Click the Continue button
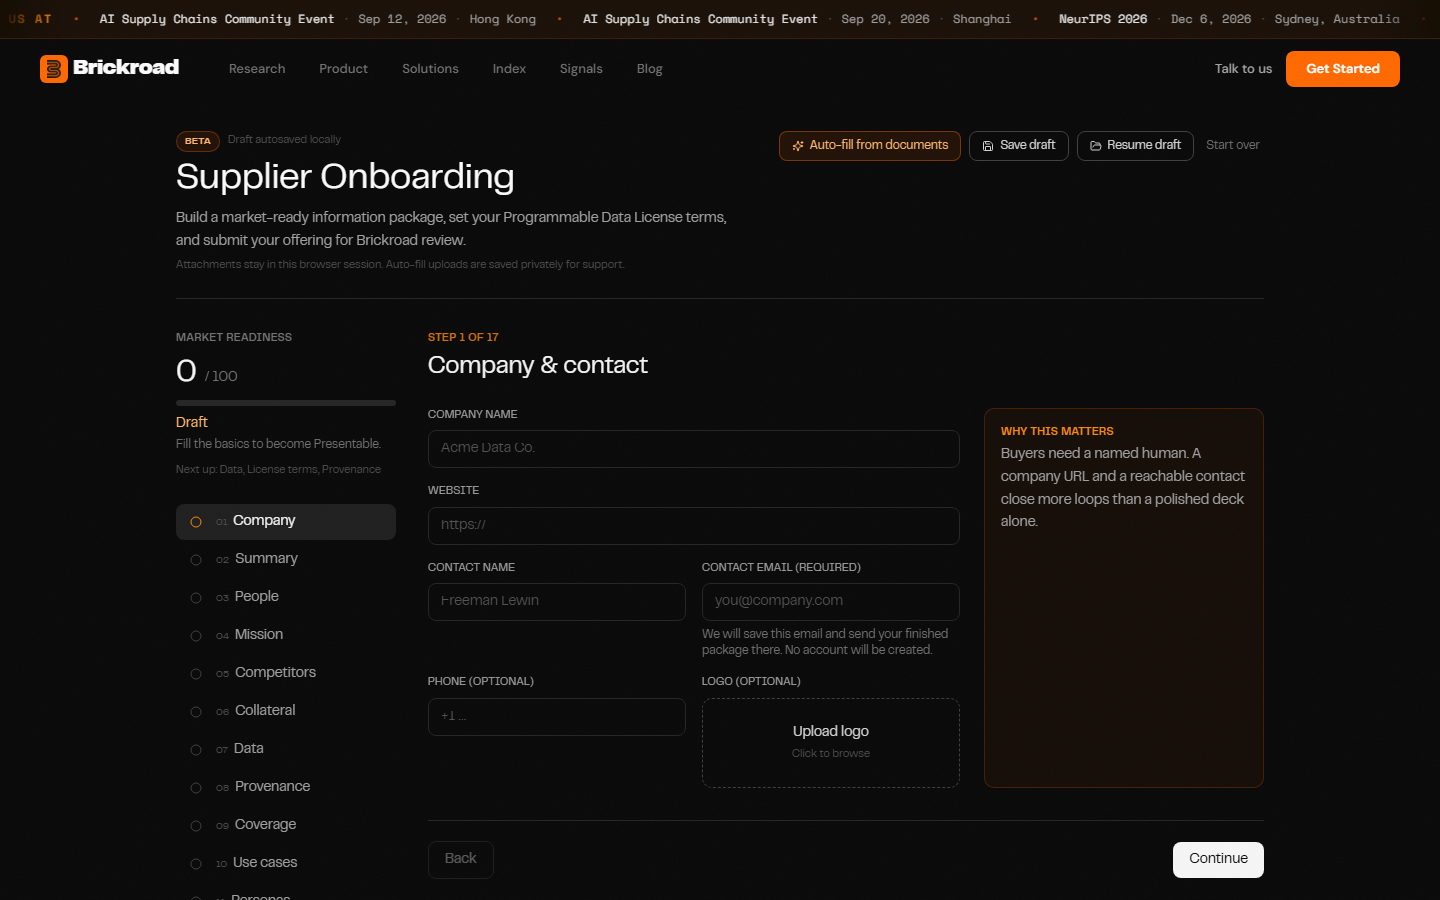Screen dimensions: 1440x900 tap(1218, 859)
